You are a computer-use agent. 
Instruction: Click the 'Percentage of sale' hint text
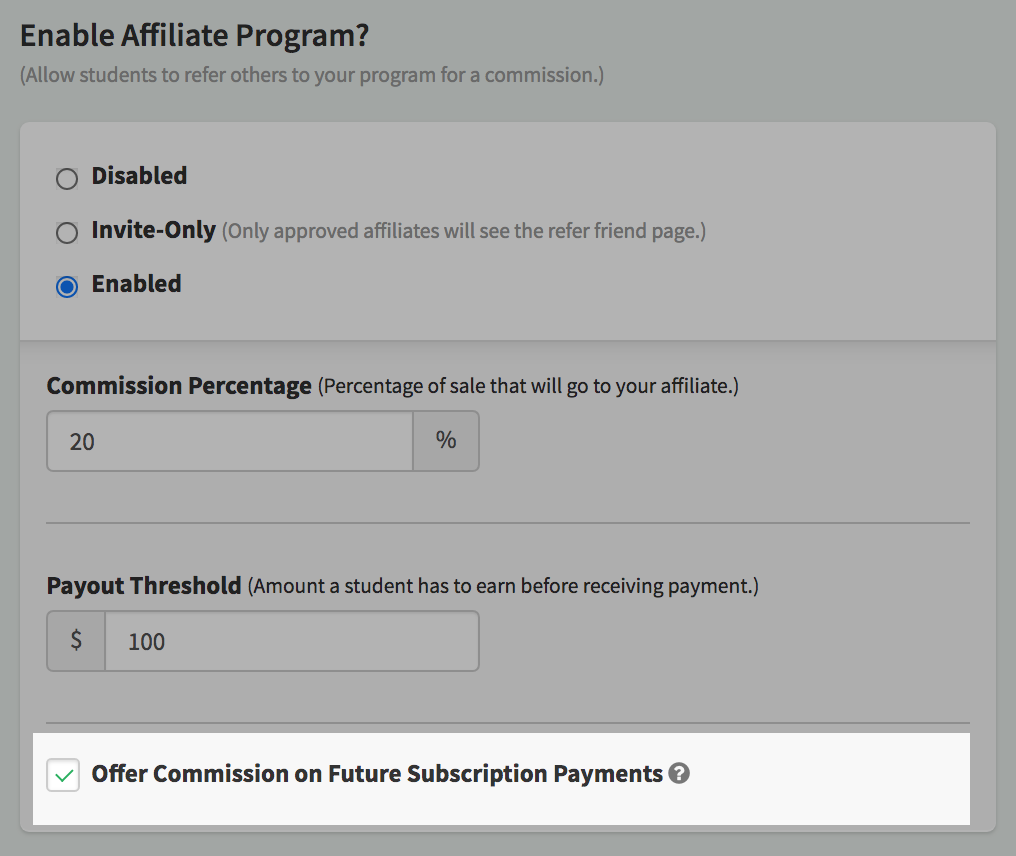528,386
